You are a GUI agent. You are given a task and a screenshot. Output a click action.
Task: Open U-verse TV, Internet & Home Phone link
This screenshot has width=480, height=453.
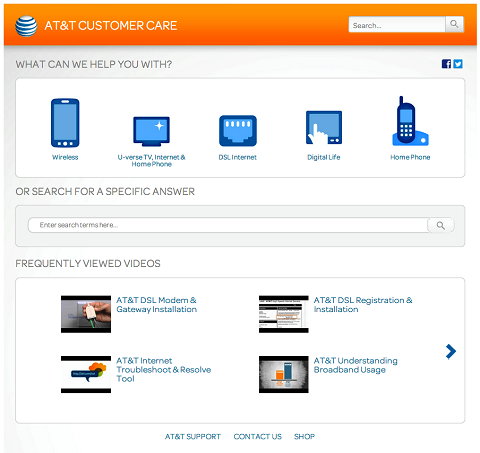pos(151,161)
